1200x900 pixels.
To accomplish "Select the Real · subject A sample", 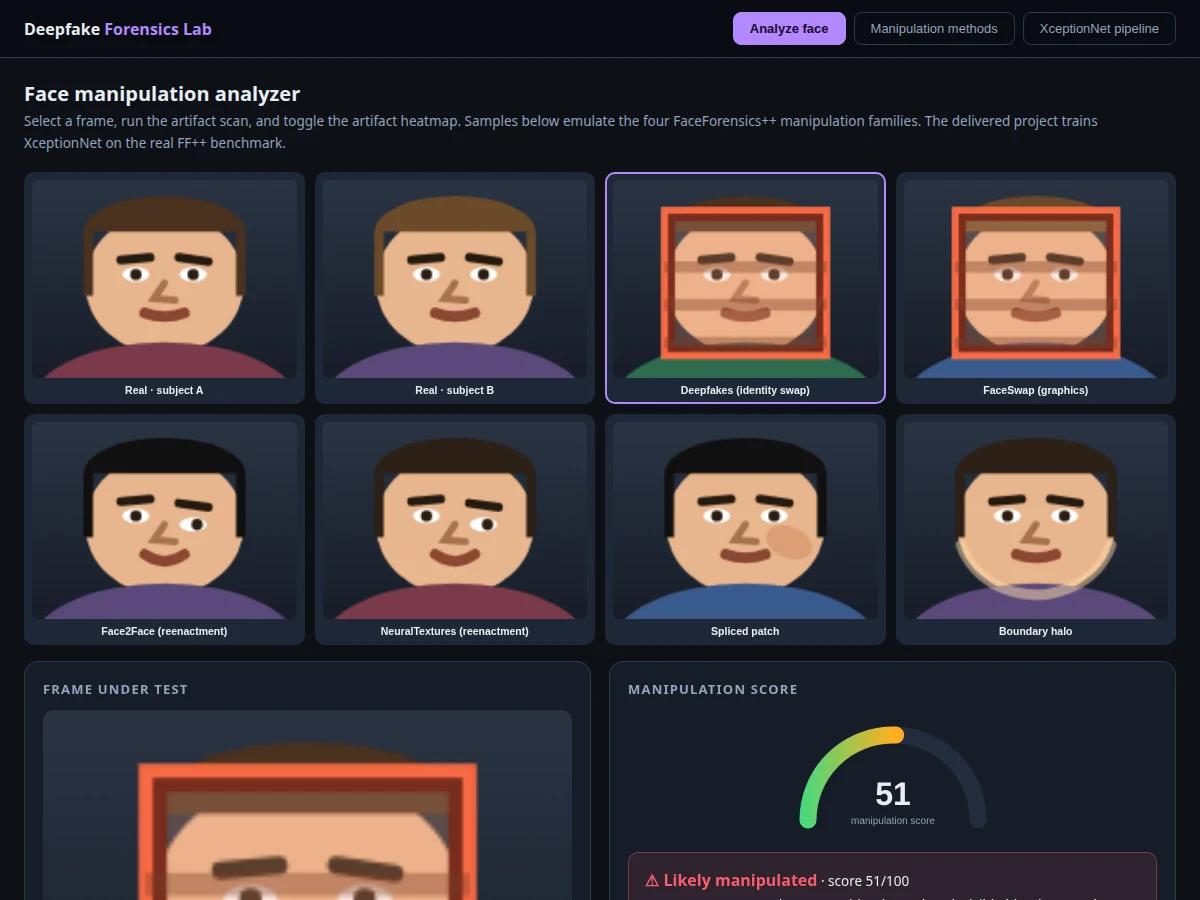I will [x=164, y=288].
